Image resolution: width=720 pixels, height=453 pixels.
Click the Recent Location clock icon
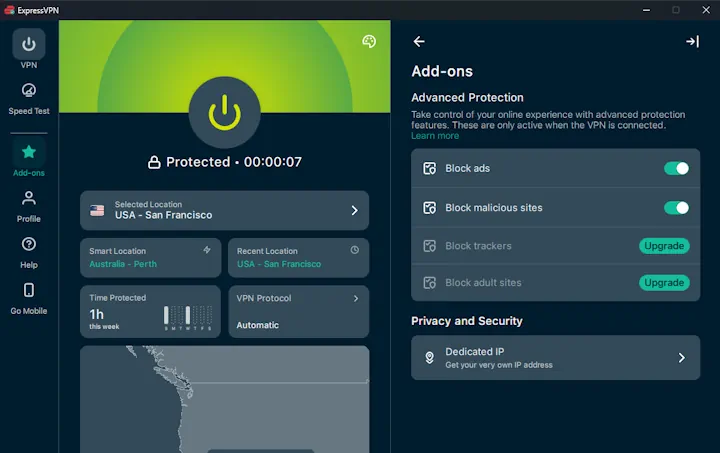[354, 250]
